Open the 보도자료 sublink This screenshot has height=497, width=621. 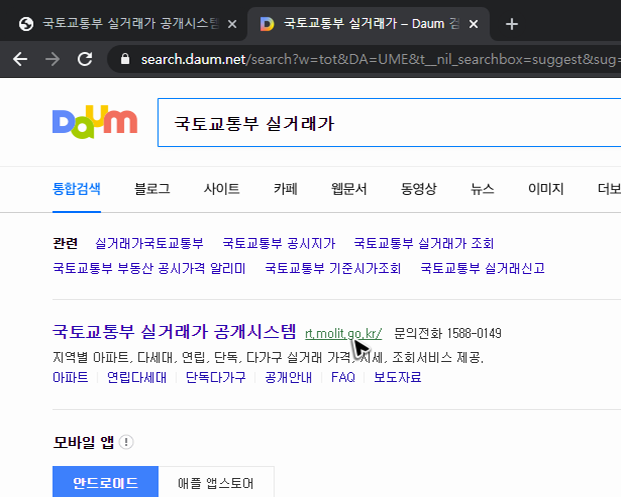click(398, 377)
